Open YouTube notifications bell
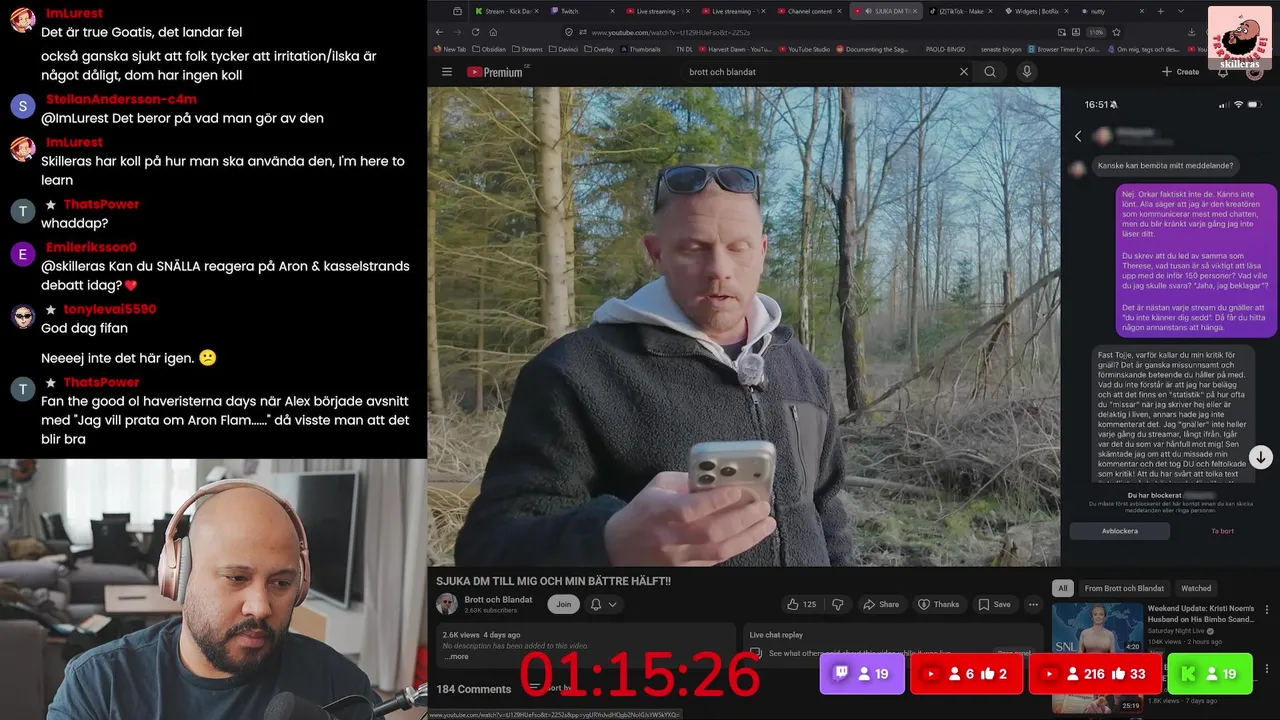Screen dimensions: 1280x720 1223,72
